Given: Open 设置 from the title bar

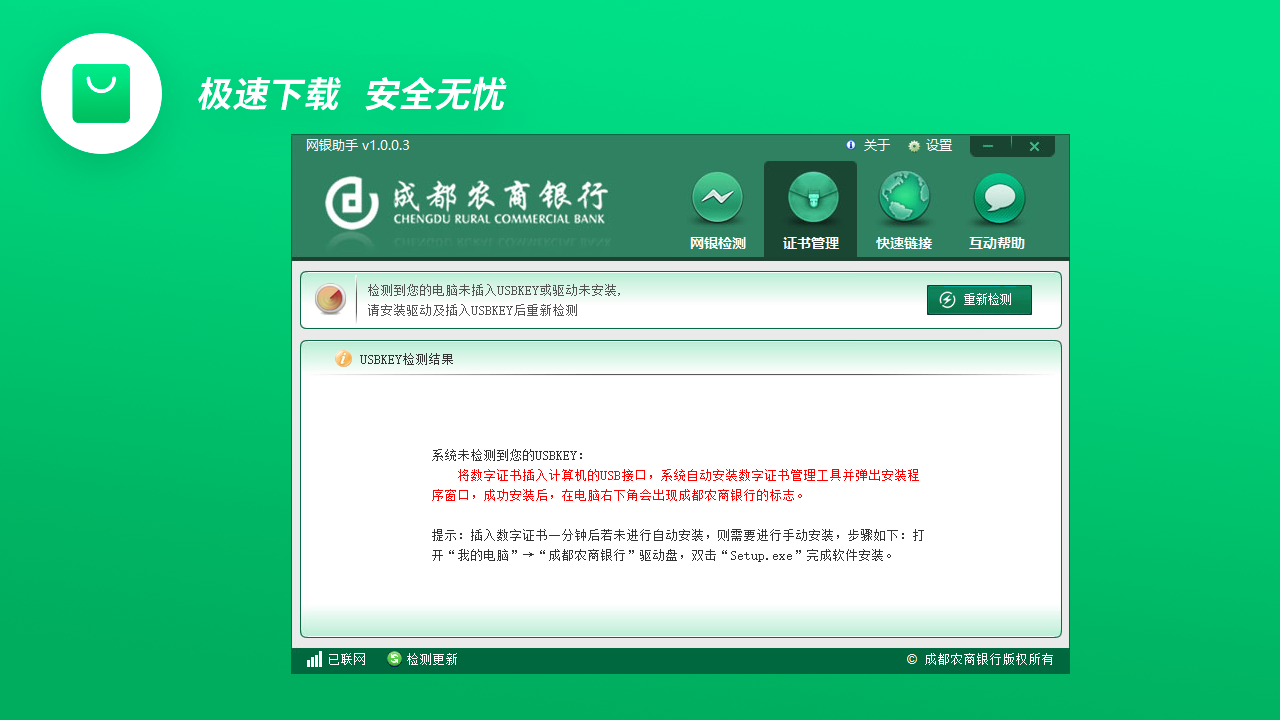Looking at the screenshot, I should pyautogui.click(x=936, y=145).
